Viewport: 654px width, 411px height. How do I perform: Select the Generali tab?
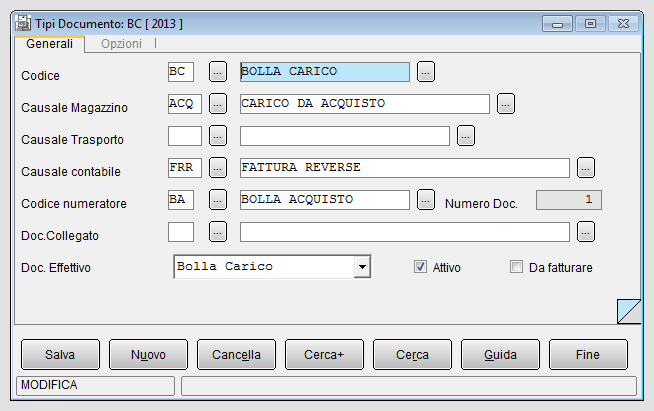[x=50, y=44]
